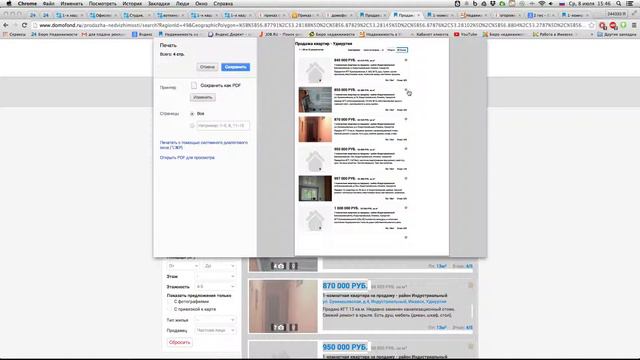Open the Файл menu
640x360 pixels.
[48, 3]
